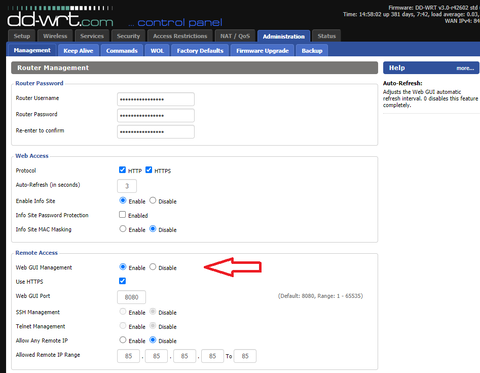This screenshot has height=373, width=480.
Task: Open the Keep Alive sub-tab
Action: [78, 51]
